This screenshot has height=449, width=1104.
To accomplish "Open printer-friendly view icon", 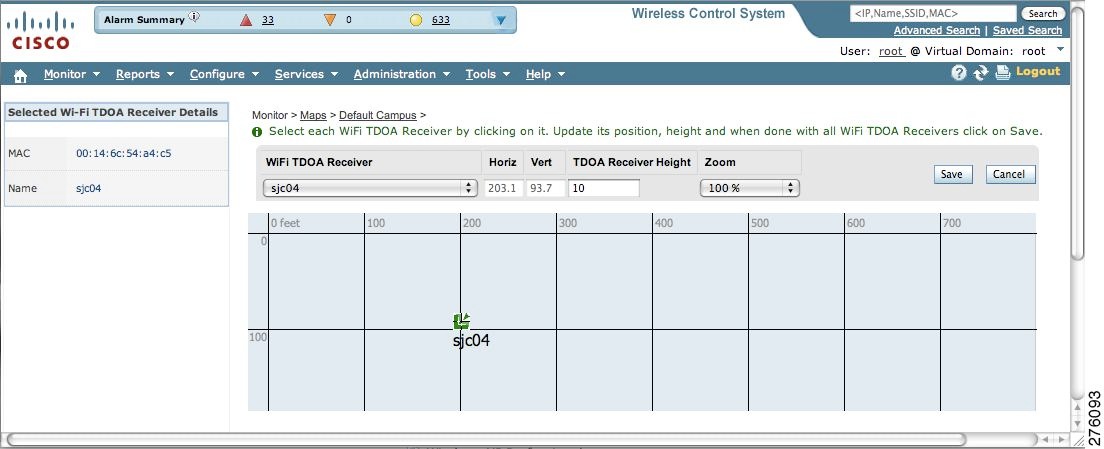I will click(x=1003, y=72).
